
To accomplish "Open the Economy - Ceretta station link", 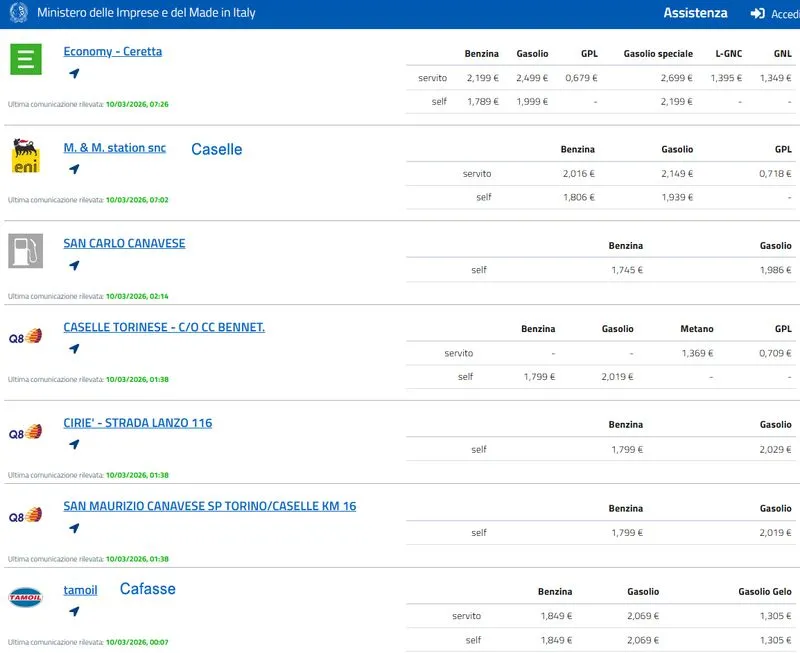I will [x=112, y=52].
